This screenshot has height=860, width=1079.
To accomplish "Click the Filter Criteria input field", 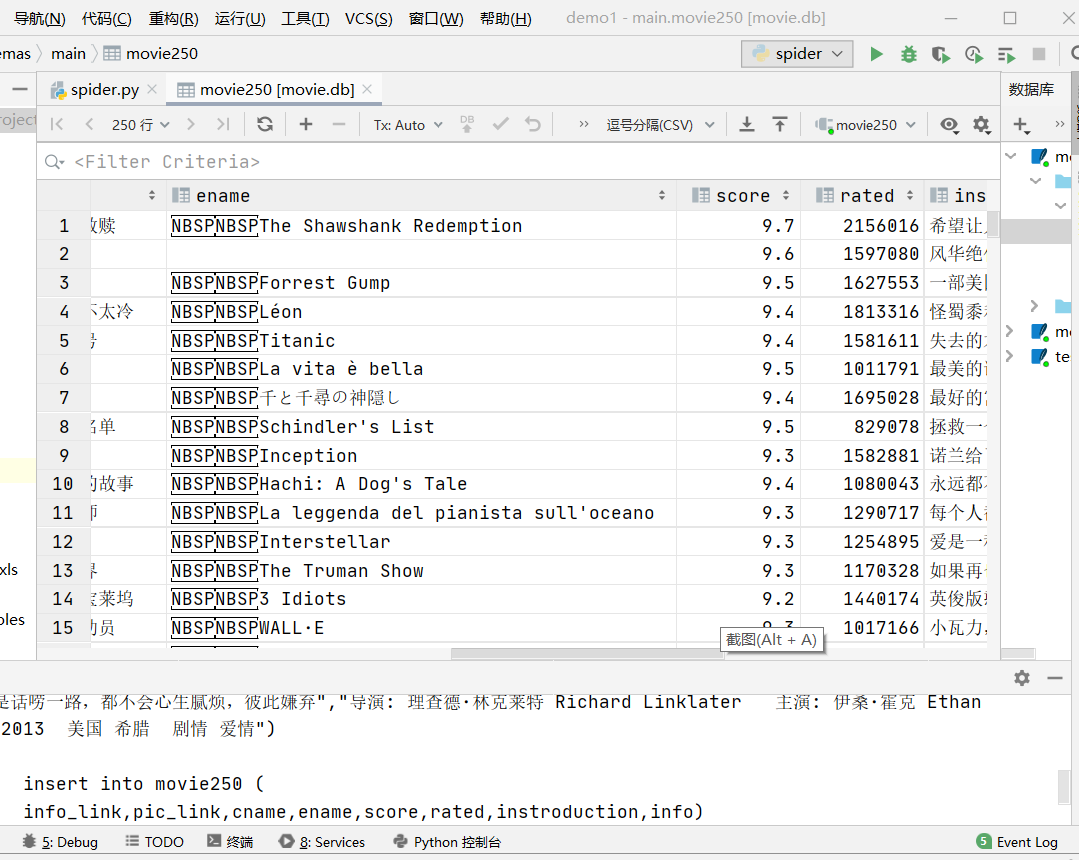I will pos(518,162).
